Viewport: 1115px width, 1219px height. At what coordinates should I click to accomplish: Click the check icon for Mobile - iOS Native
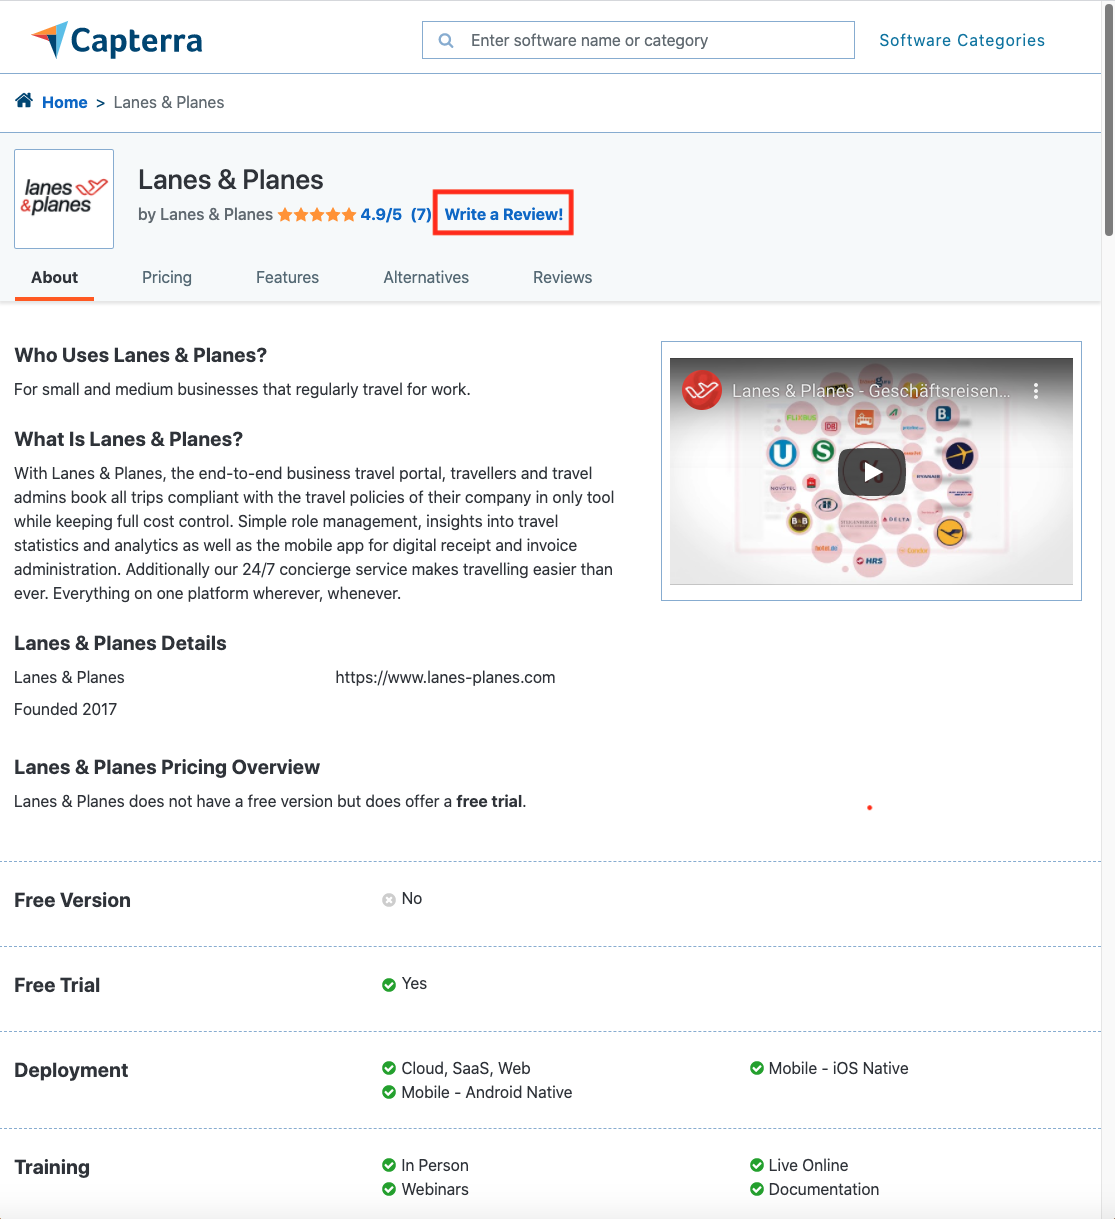(757, 1069)
